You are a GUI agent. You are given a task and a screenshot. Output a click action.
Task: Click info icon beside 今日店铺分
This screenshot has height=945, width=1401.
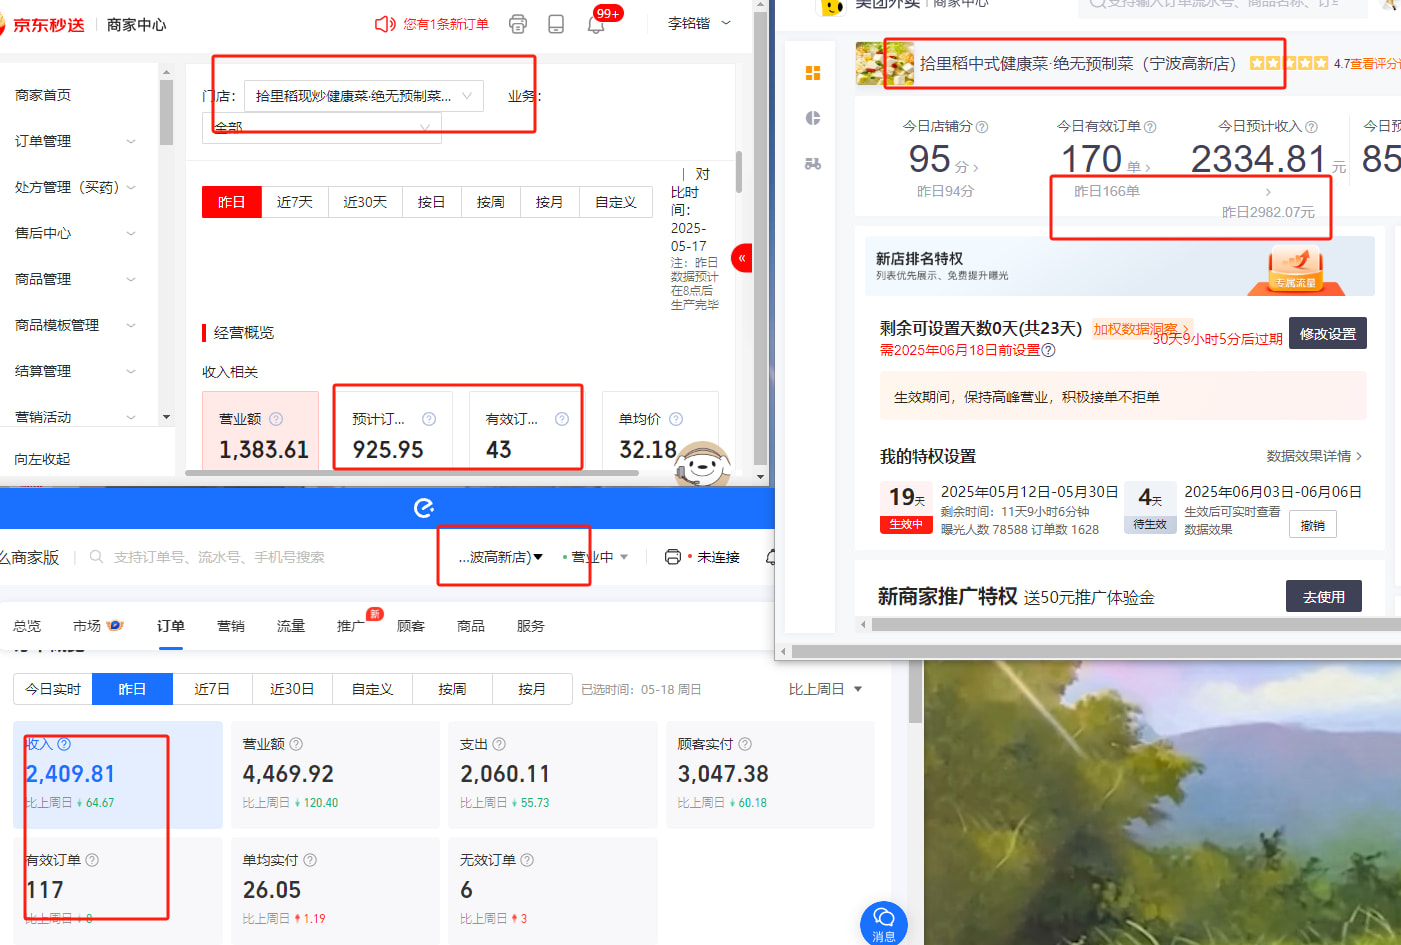982,127
